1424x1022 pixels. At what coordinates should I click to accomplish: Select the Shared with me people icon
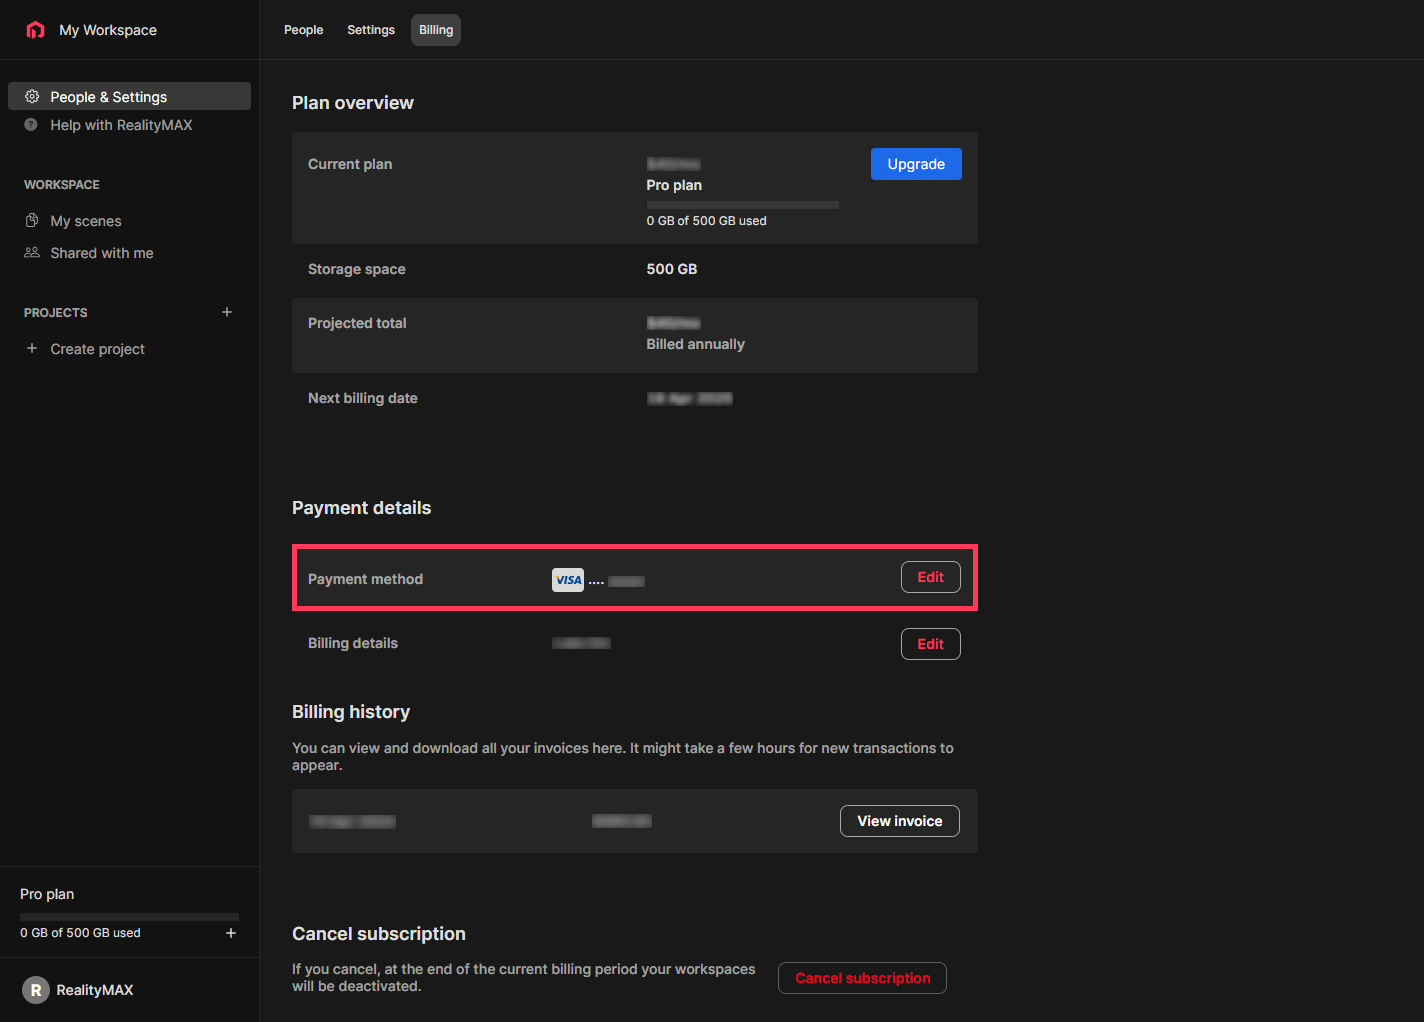coord(33,252)
